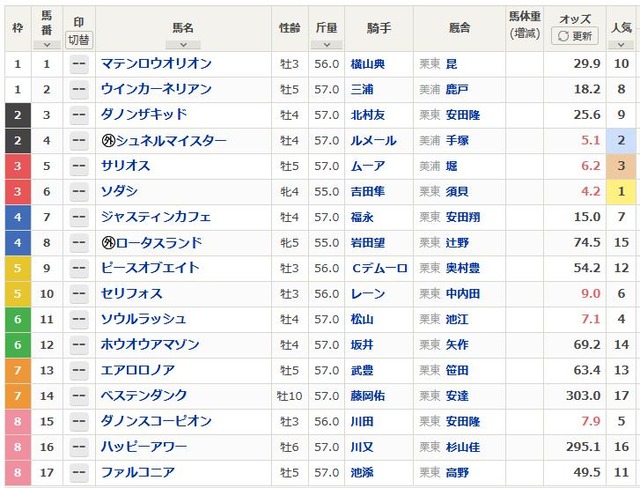Image resolution: width=640 pixels, height=488 pixels.
Task: Click the blue second-favorite popularity cell
Action: tap(621, 140)
